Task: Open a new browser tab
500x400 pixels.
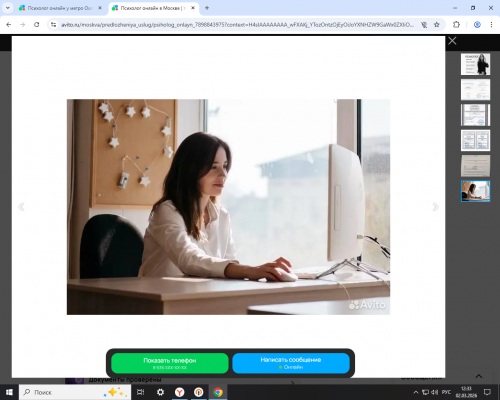Action: (x=207, y=8)
